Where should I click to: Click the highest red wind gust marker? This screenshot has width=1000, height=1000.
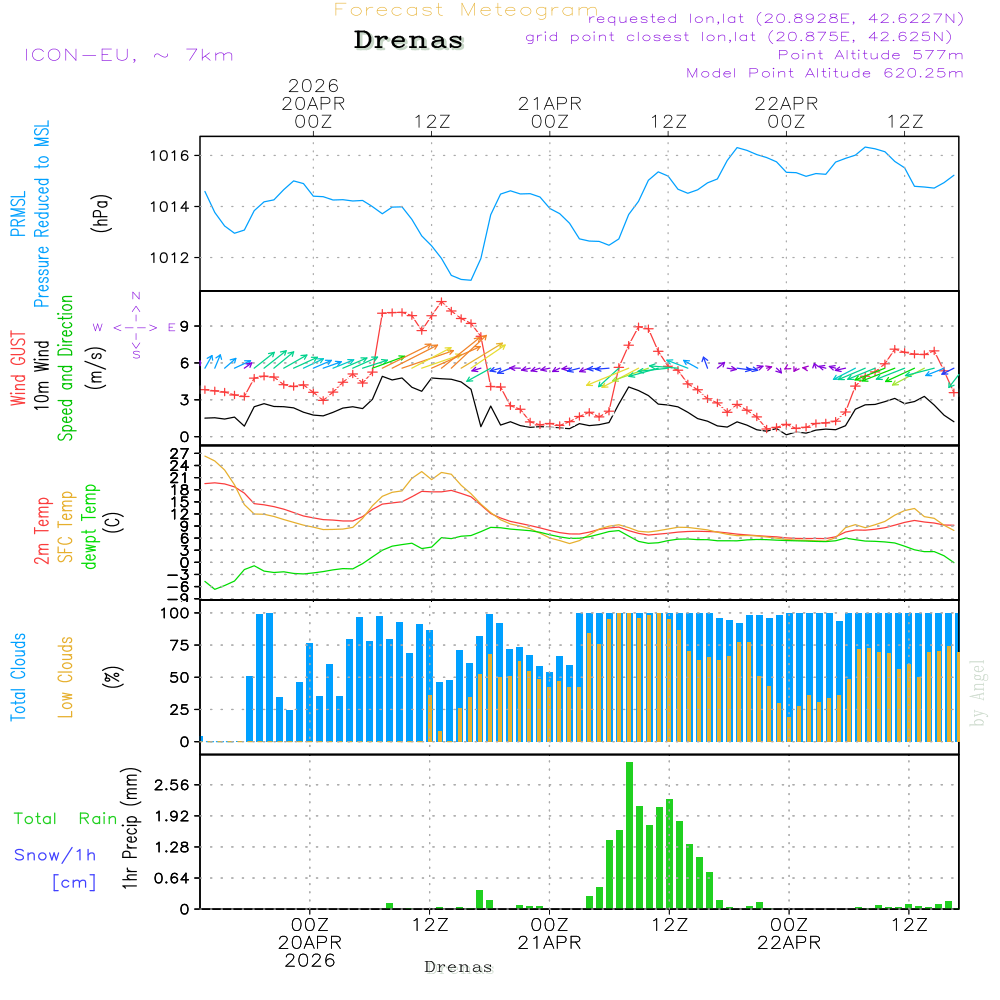pos(441,301)
